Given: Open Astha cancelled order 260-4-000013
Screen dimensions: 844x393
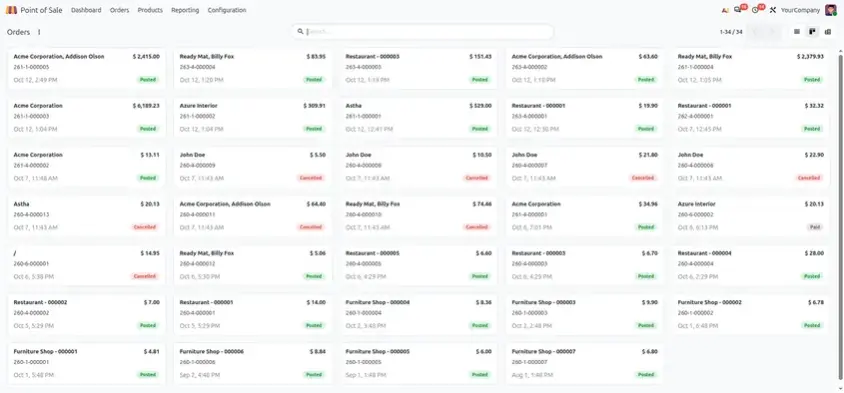Looking at the screenshot, I should click(x=87, y=216).
